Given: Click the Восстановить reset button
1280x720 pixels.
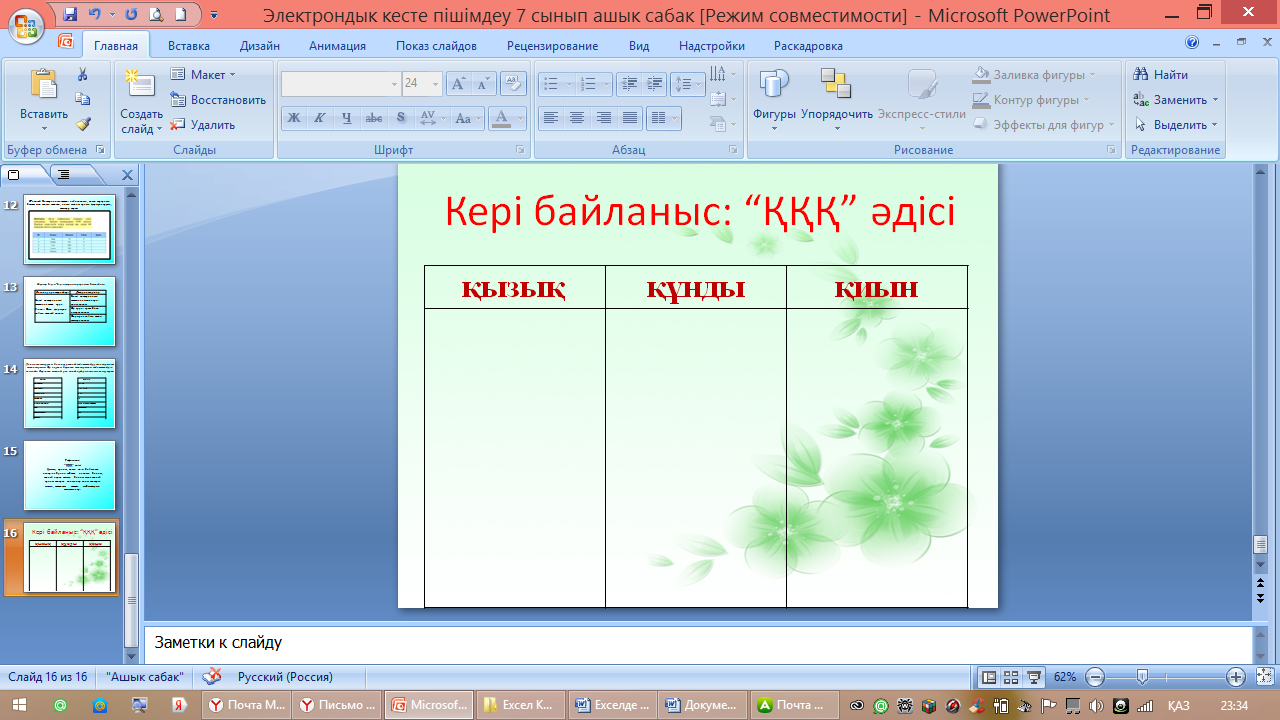Looking at the screenshot, I should pyautogui.click(x=218, y=100).
